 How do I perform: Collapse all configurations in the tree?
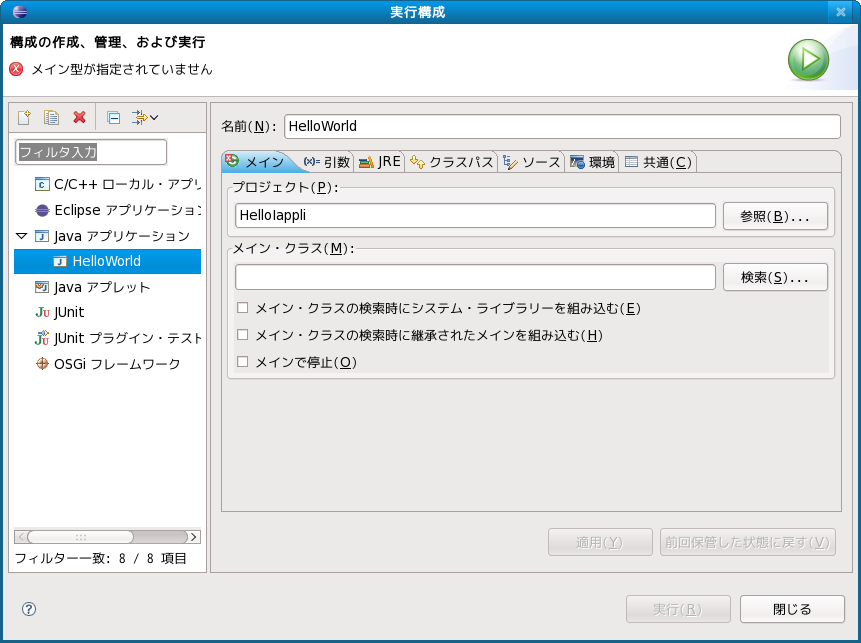point(114,118)
